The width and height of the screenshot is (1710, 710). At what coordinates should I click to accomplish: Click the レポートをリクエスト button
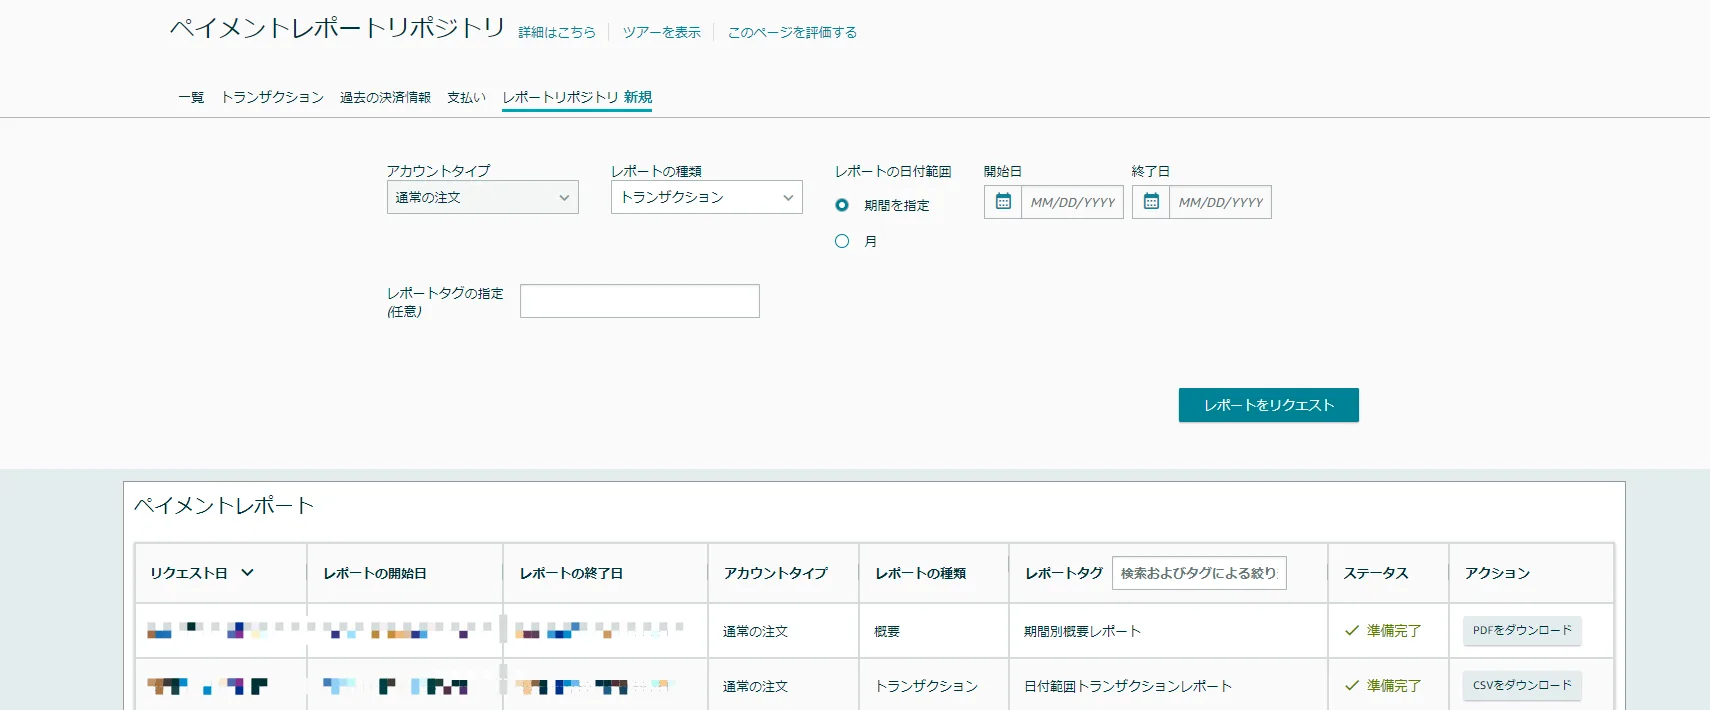click(x=1269, y=405)
